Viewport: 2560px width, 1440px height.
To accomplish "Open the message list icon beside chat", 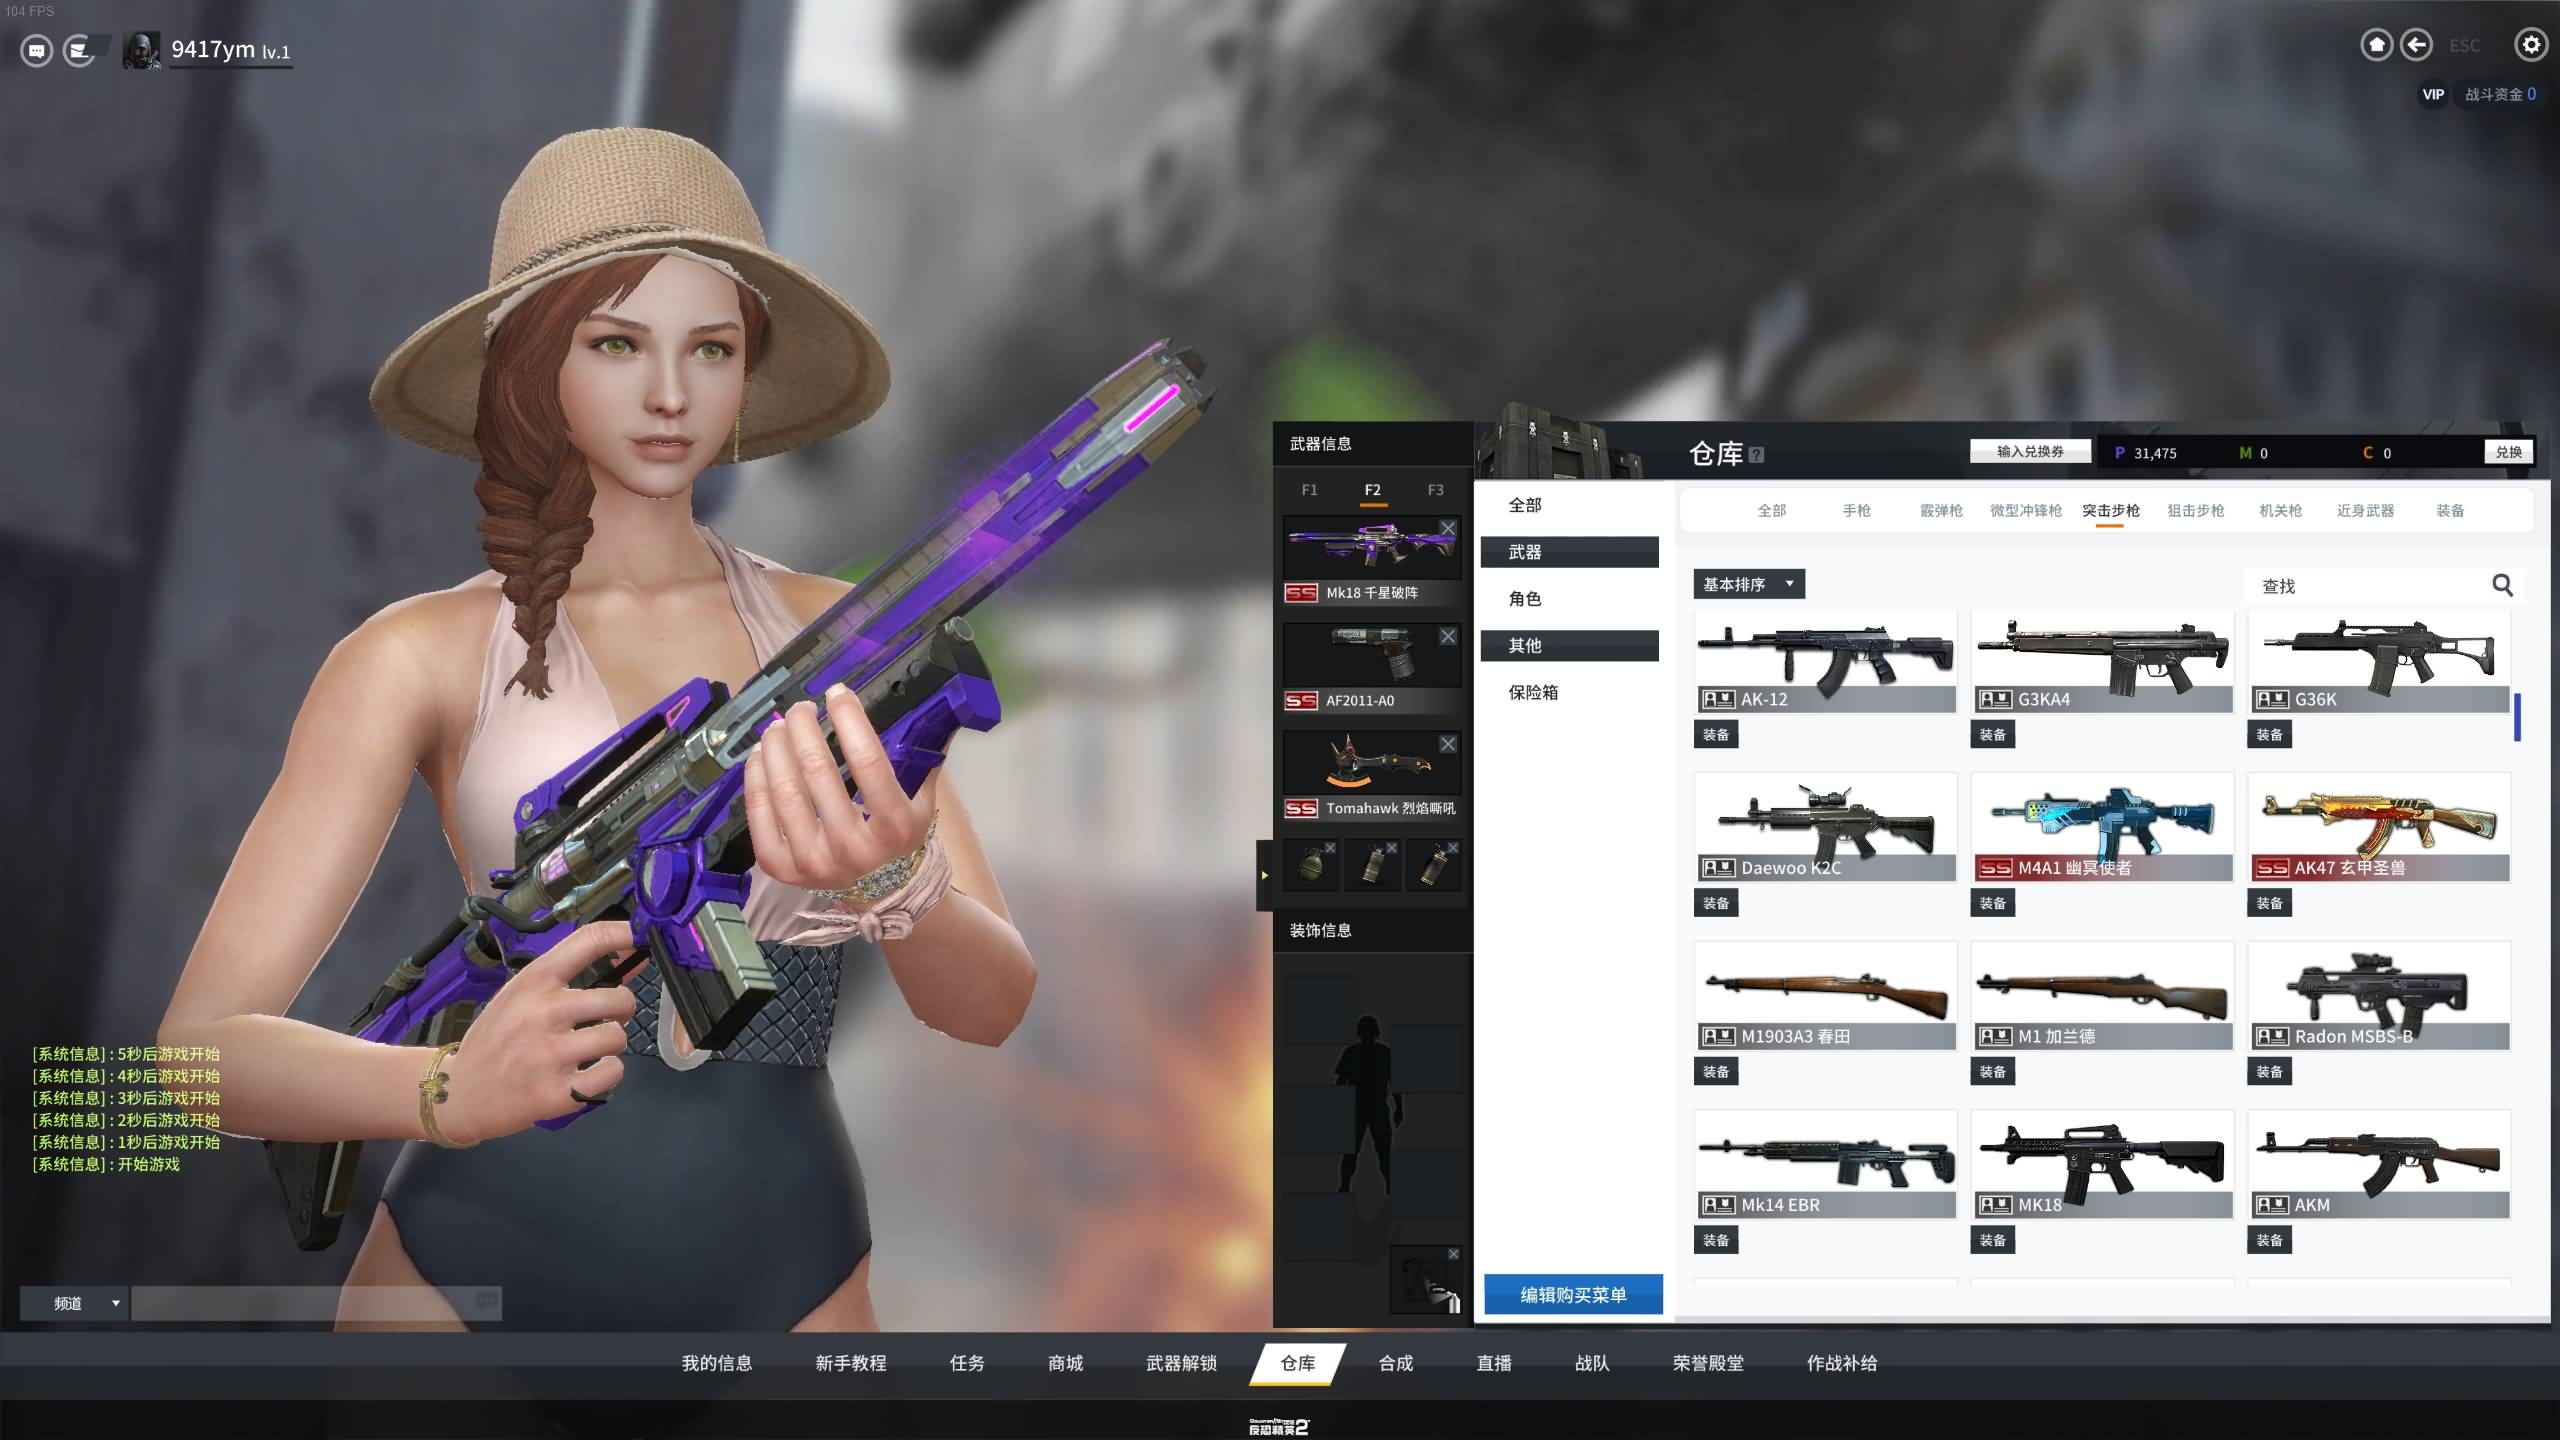I will click(79, 50).
